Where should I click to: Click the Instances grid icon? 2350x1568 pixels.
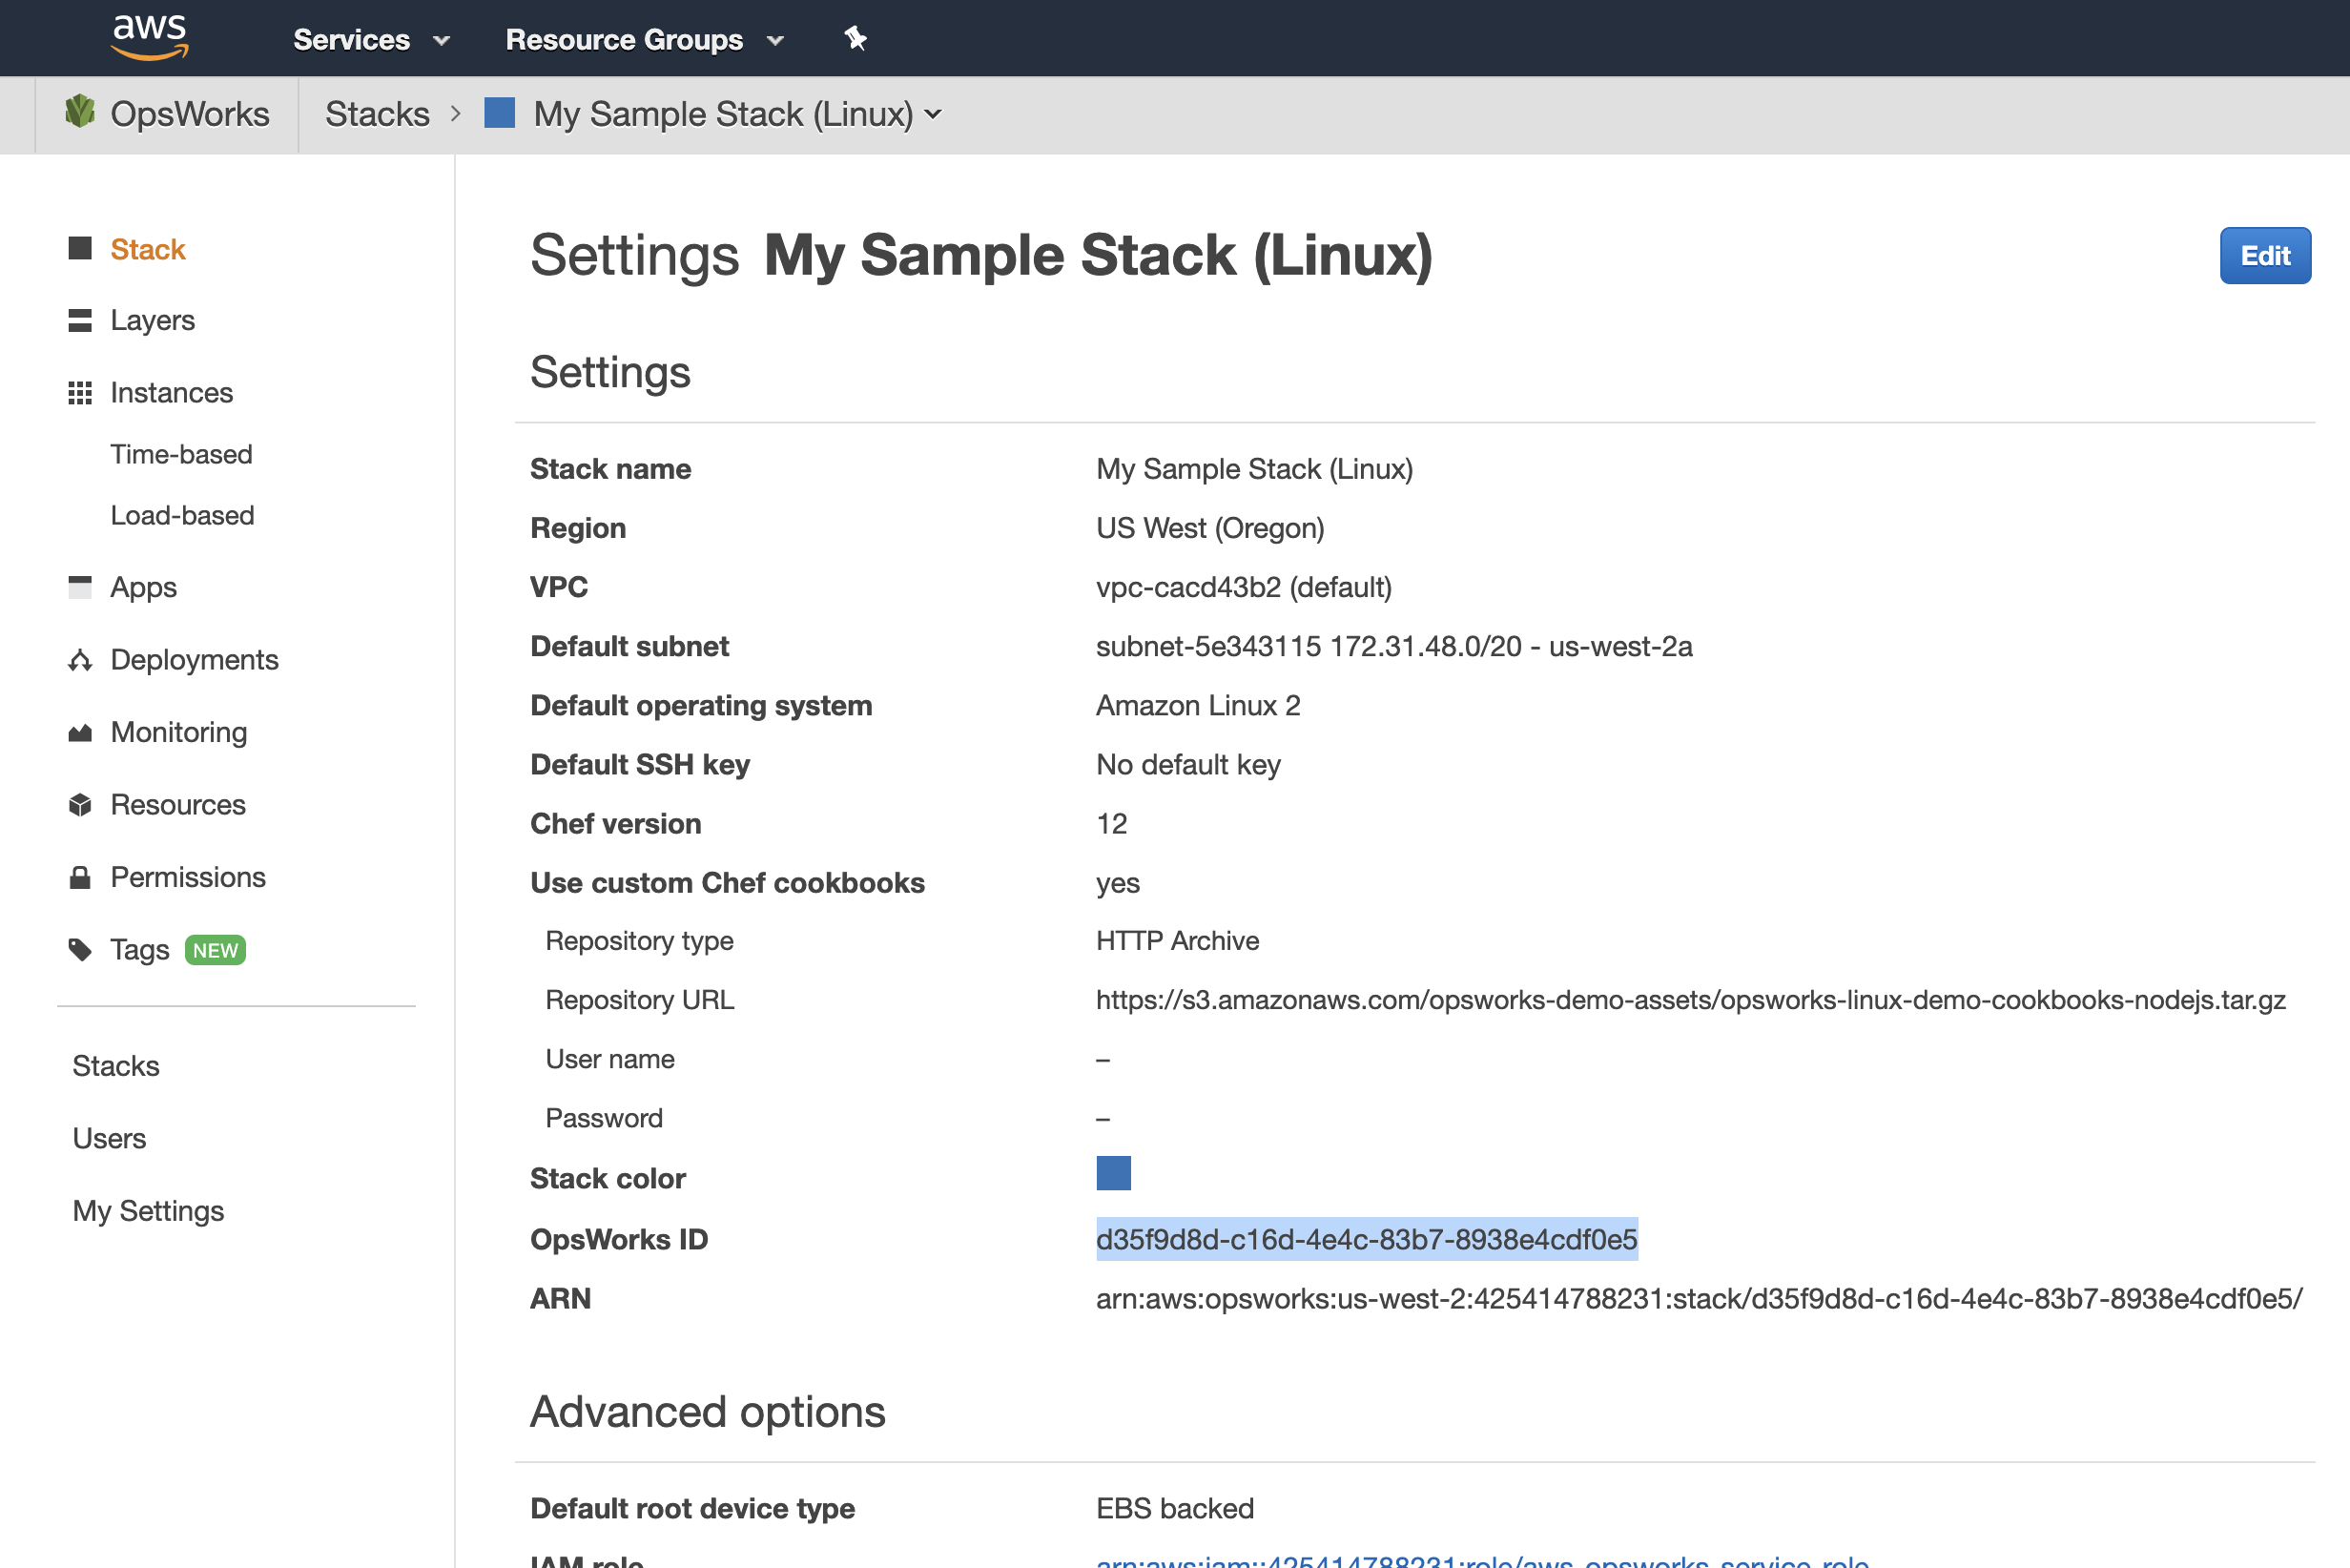80,393
